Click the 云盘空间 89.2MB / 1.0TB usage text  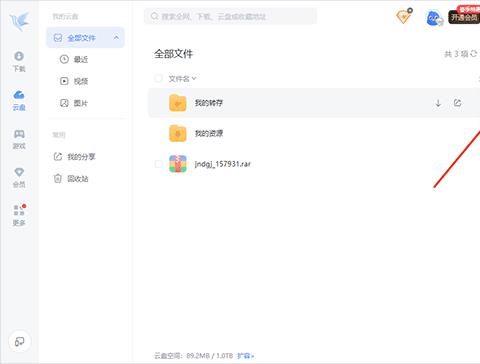point(194,356)
